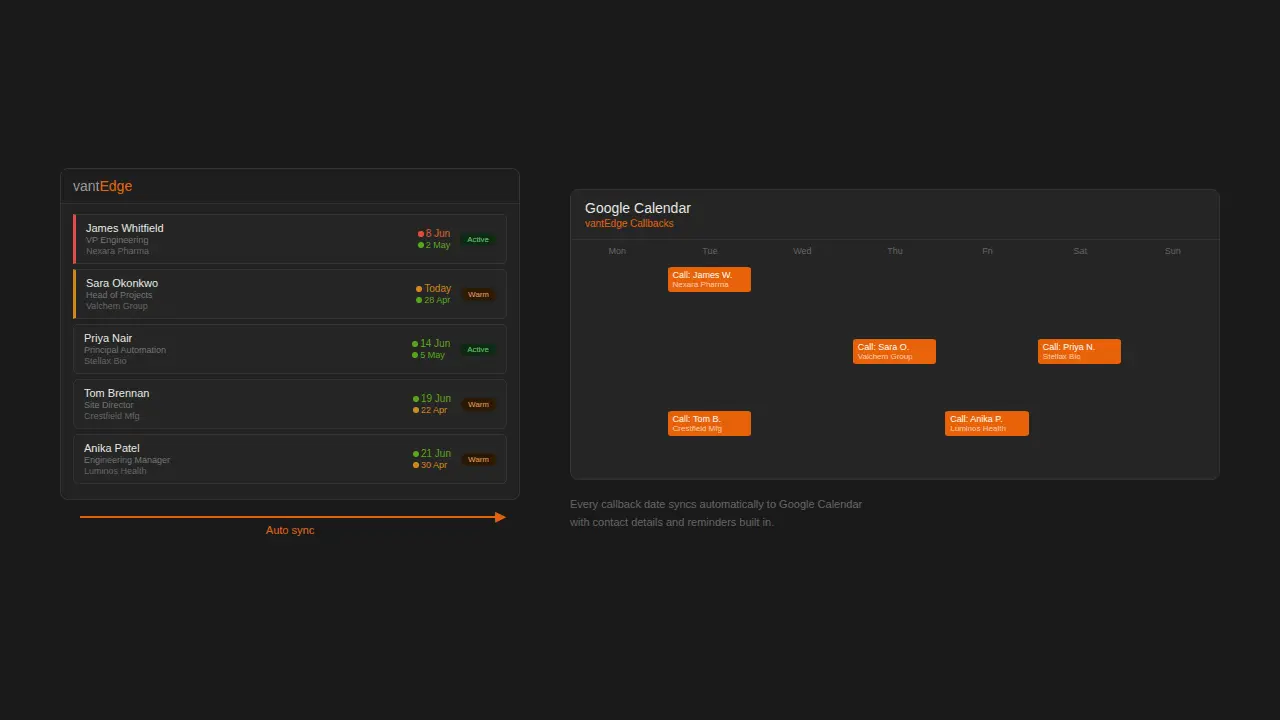Click the Google Calendar title
The width and height of the screenshot is (1280, 720).
(638, 208)
